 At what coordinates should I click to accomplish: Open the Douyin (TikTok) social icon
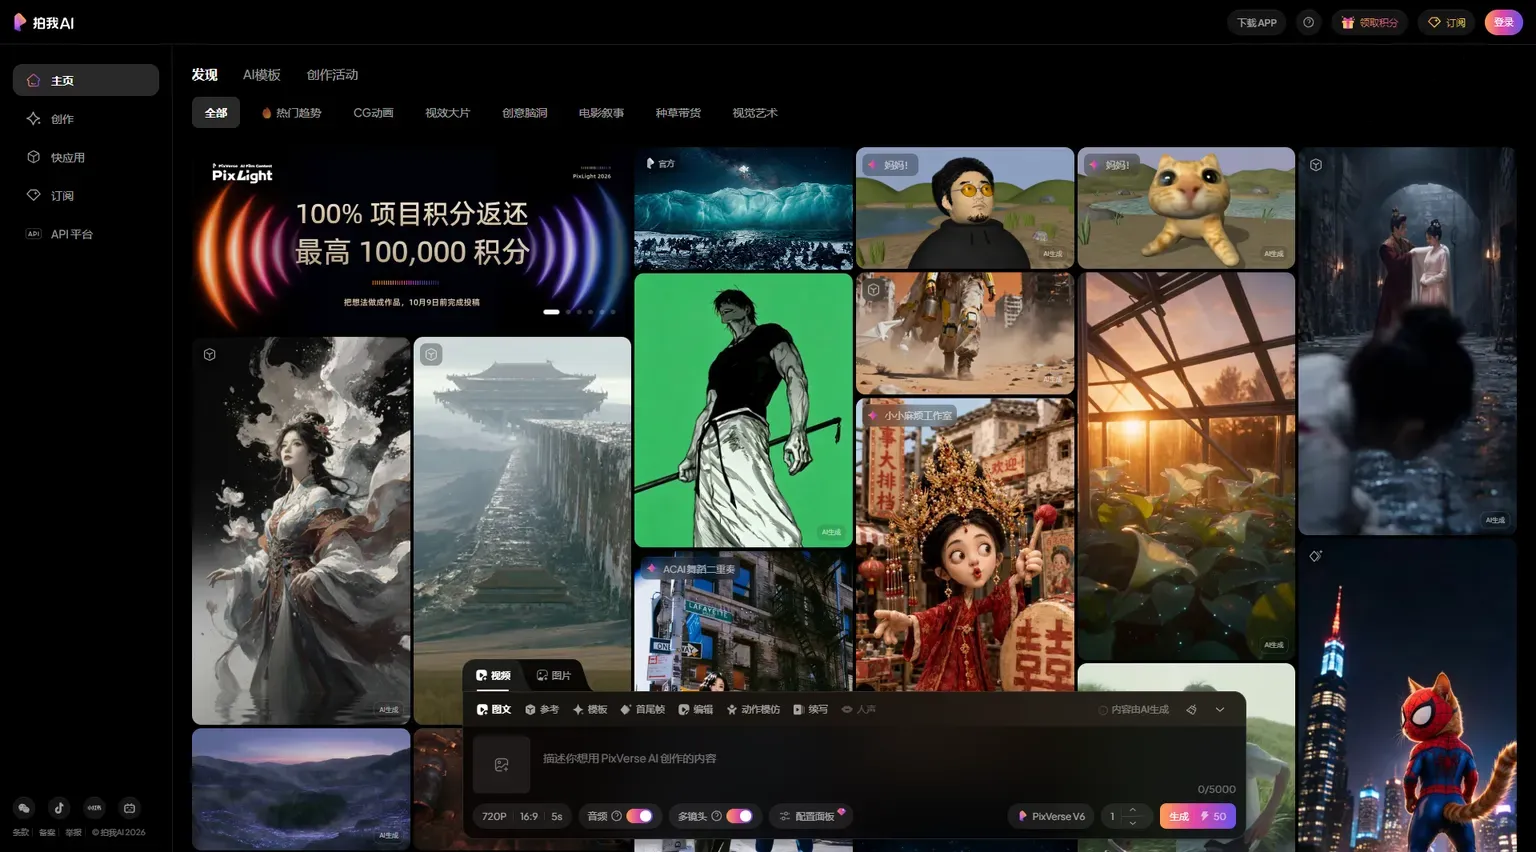click(59, 808)
